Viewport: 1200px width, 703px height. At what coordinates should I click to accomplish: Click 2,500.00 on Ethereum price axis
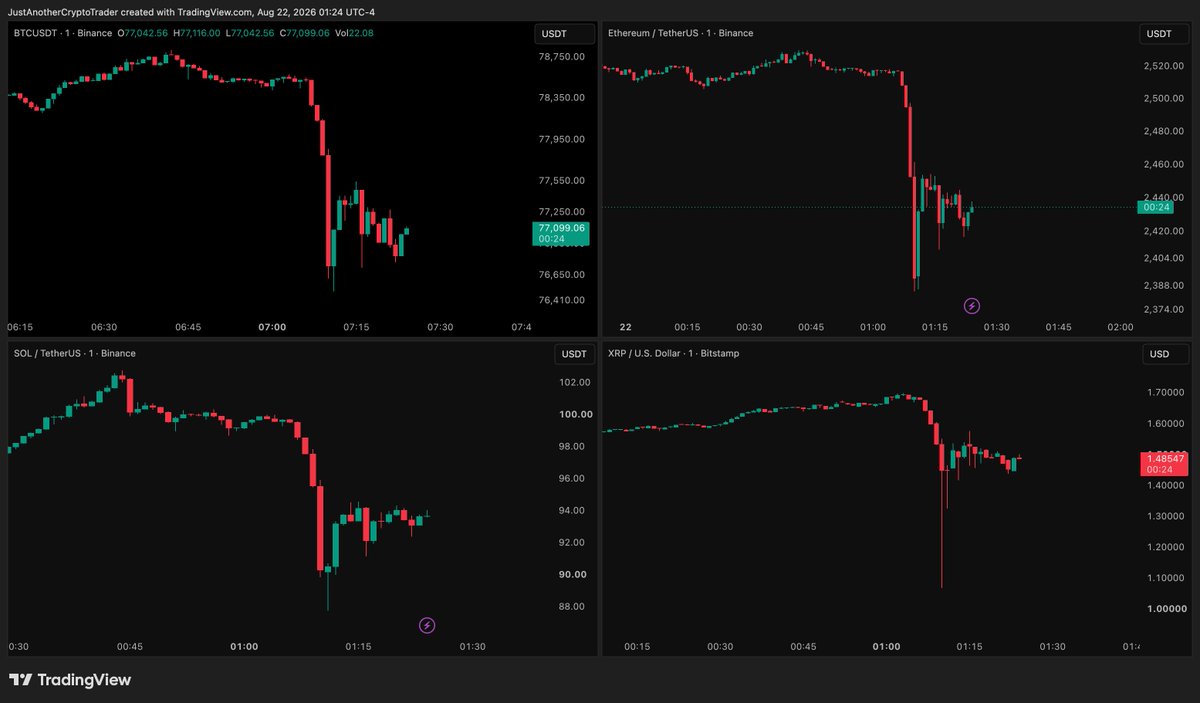click(x=1164, y=99)
